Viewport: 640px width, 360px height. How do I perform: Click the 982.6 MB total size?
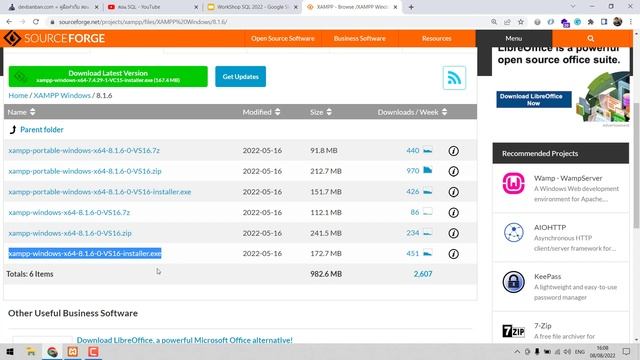point(326,274)
